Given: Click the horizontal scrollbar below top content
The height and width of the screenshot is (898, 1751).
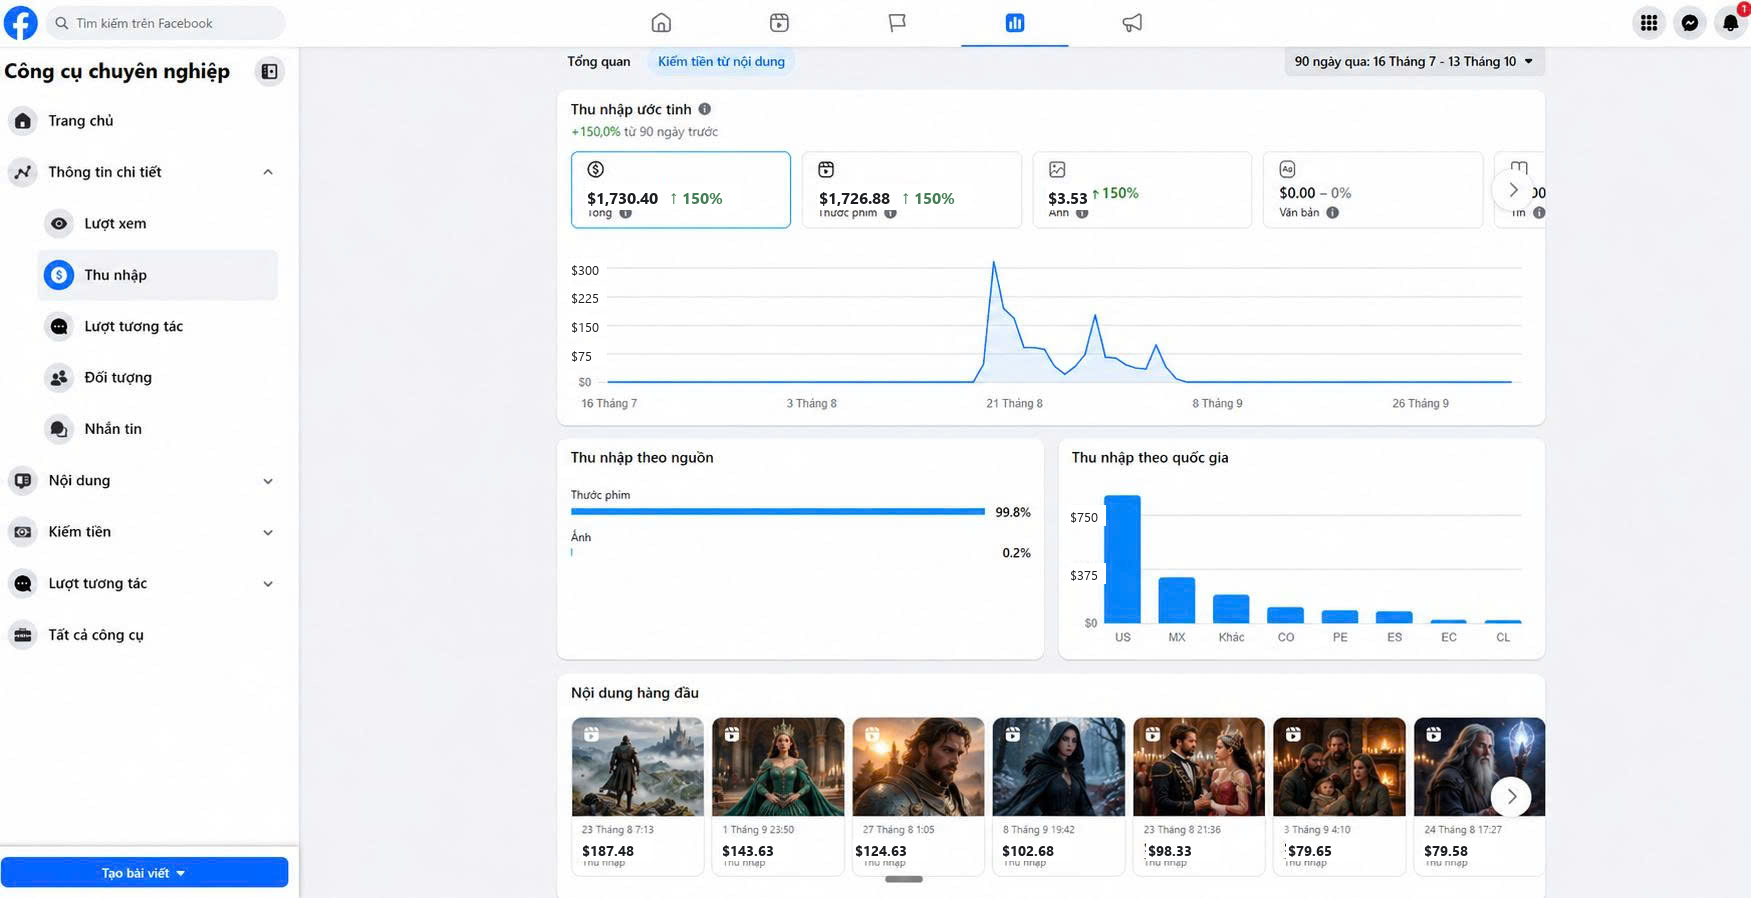Looking at the screenshot, I should [x=904, y=879].
